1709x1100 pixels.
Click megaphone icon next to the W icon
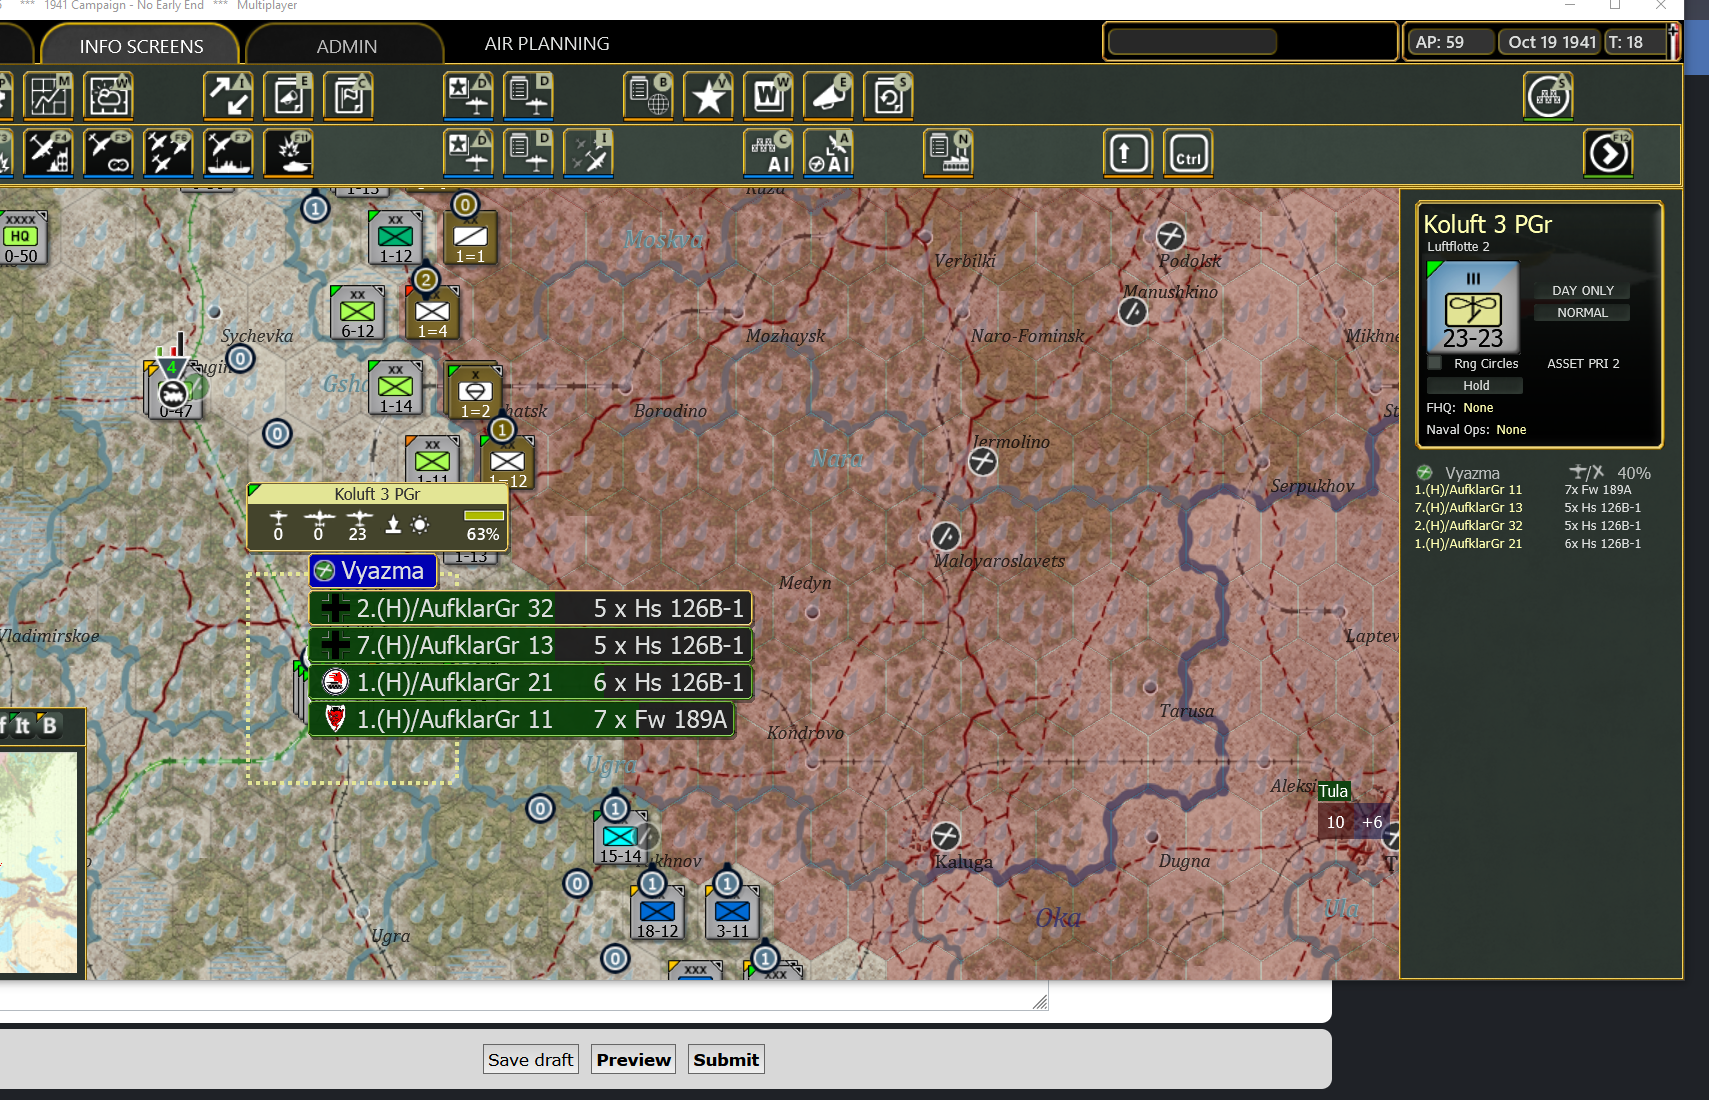[x=828, y=96]
